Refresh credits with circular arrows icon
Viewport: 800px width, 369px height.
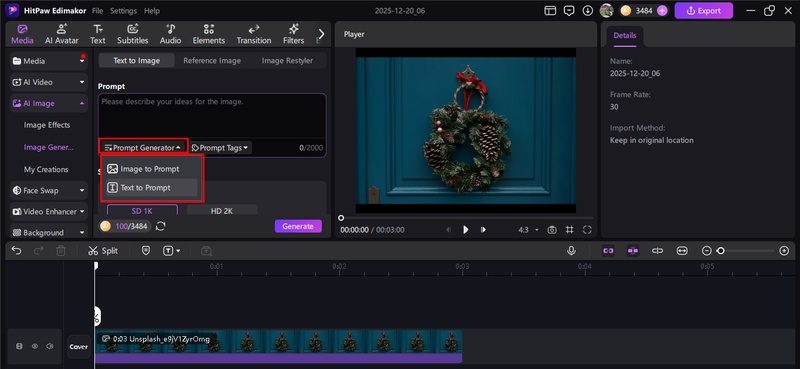161,226
